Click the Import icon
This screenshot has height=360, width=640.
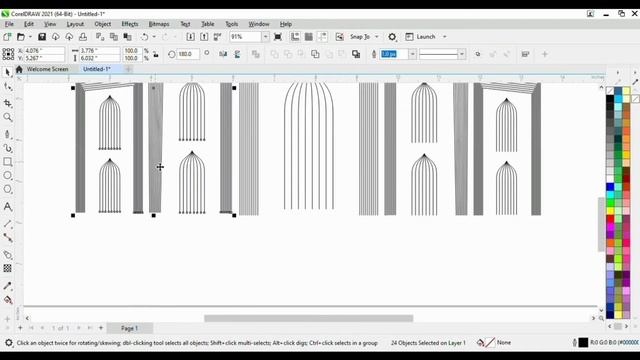(x=190, y=37)
